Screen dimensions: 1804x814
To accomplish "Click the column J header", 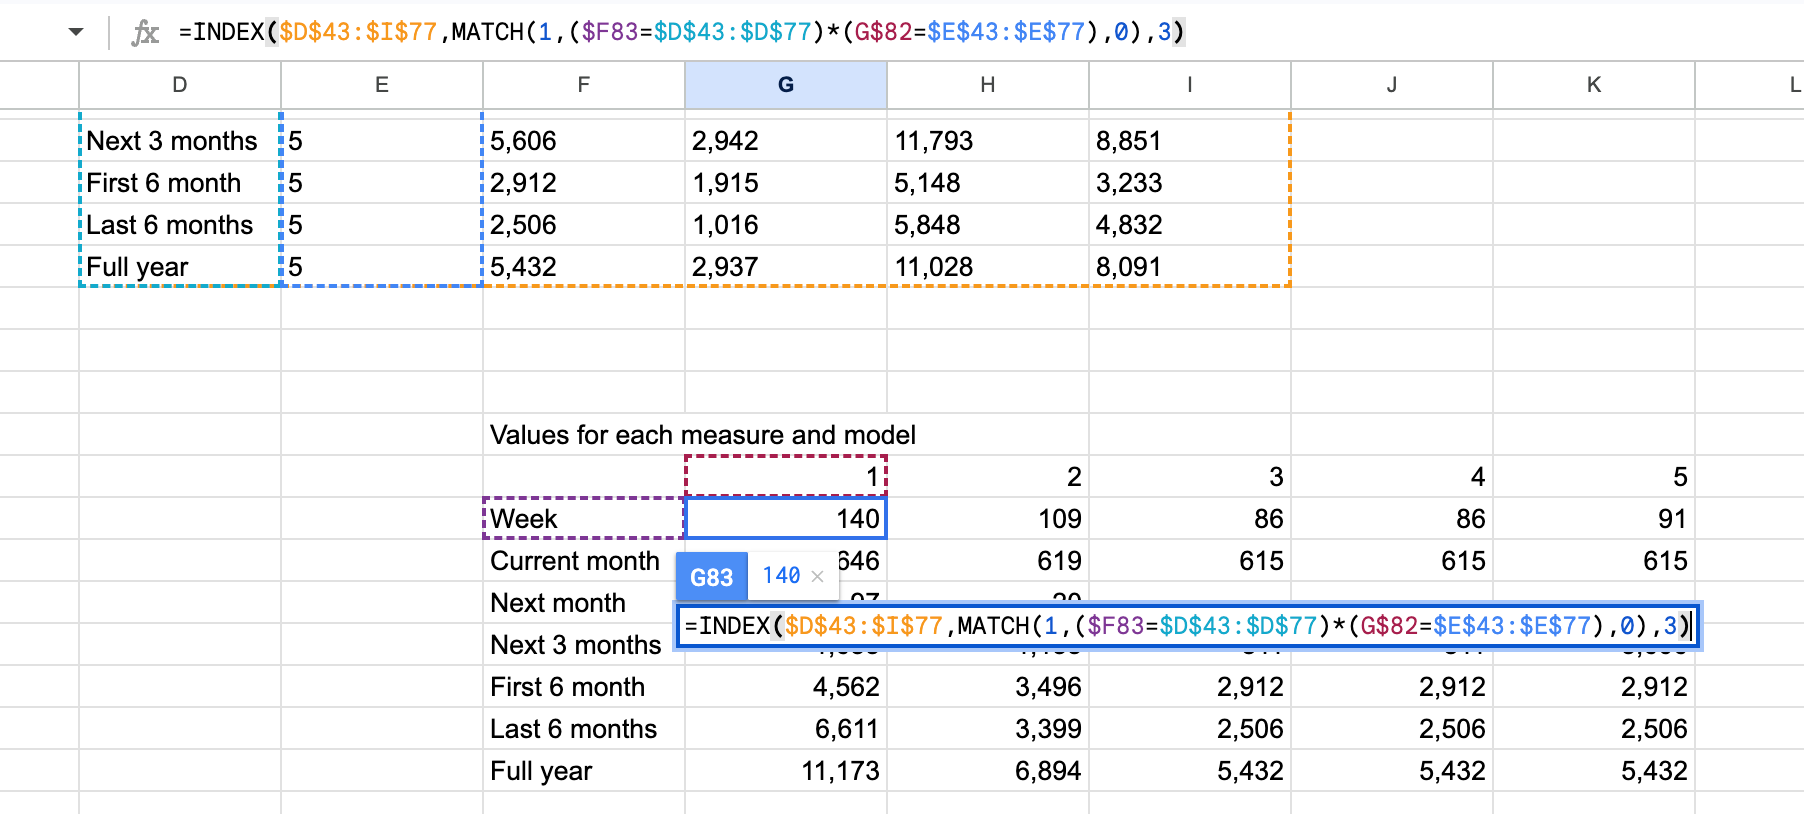I will coord(1391,85).
